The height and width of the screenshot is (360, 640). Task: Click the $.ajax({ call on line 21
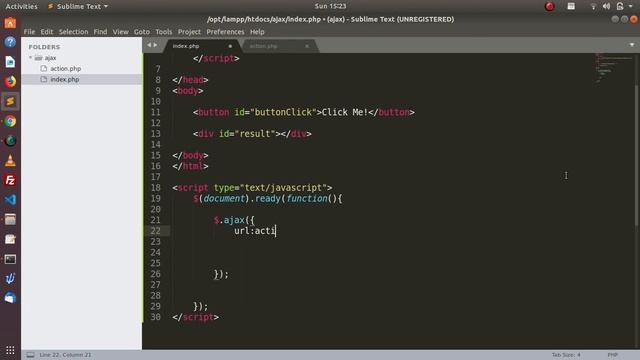pos(234,220)
